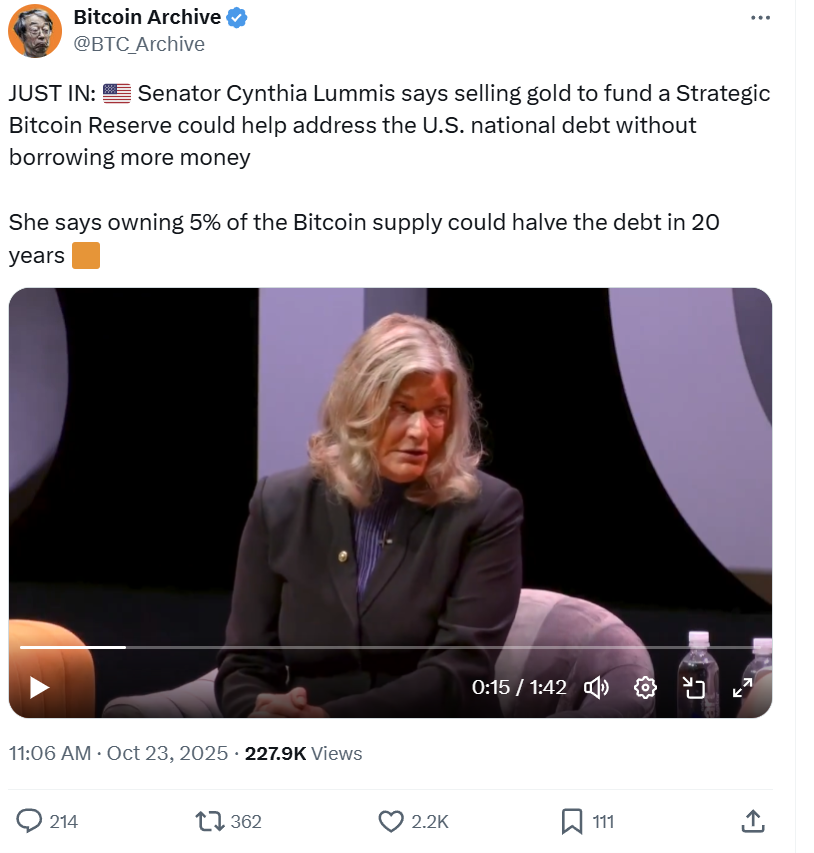This screenshot has width=814, height=853.
Task: Mute the video with the speaker icon
Action: 597,687
